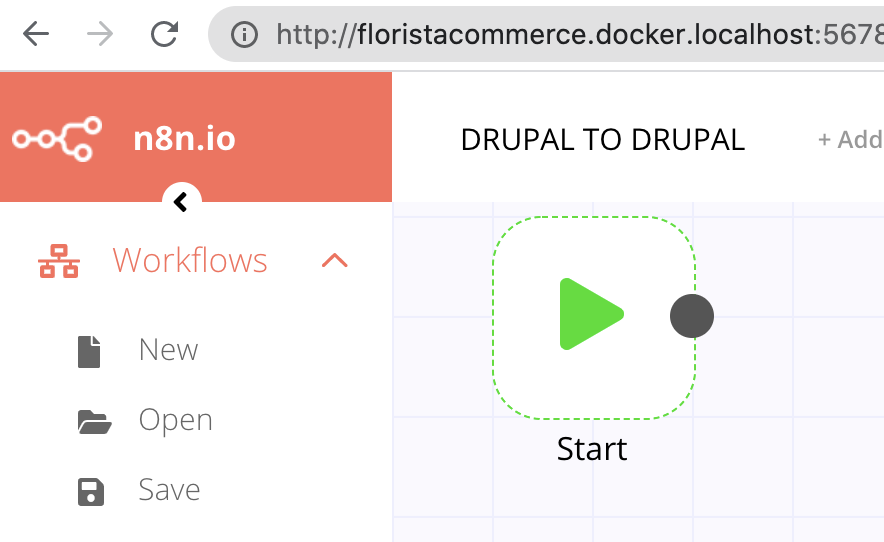
Task: Click the Save floppy disk icon
Action: (91, 492)
